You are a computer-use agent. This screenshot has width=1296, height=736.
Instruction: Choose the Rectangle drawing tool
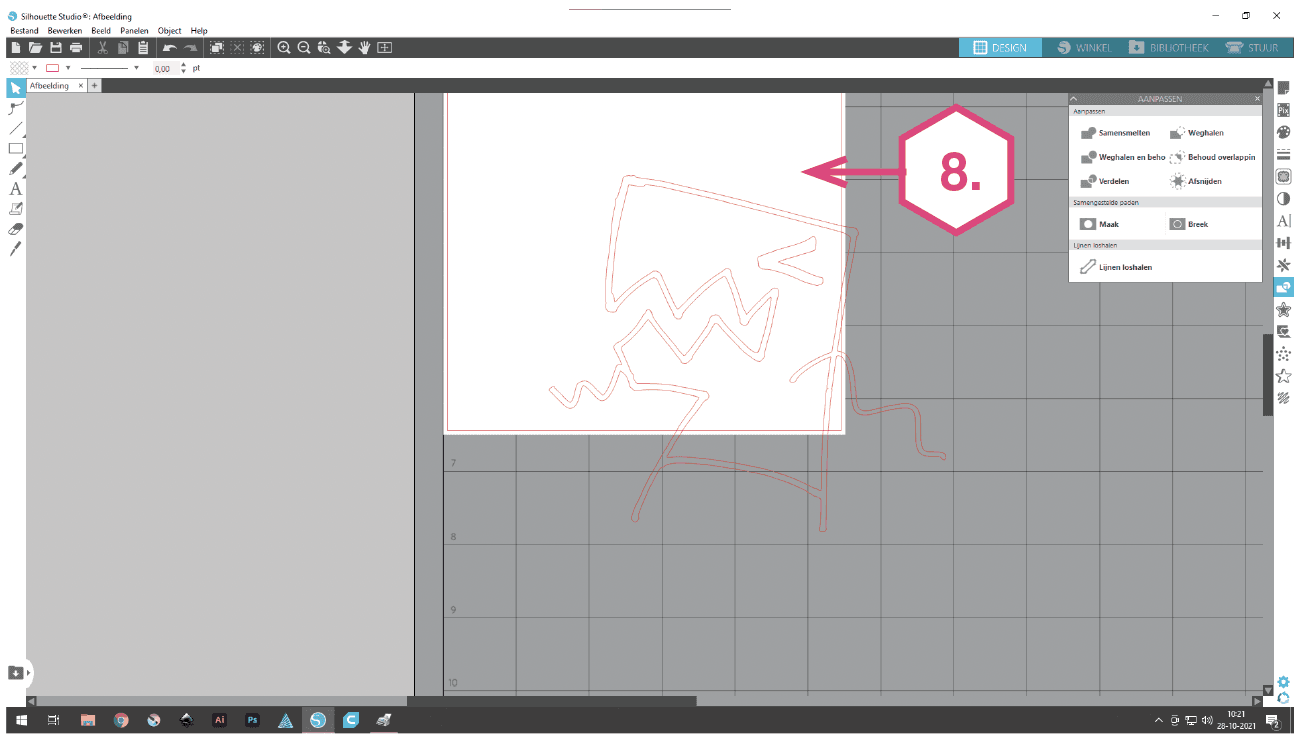pyautogui.click(x=16, y=149)
